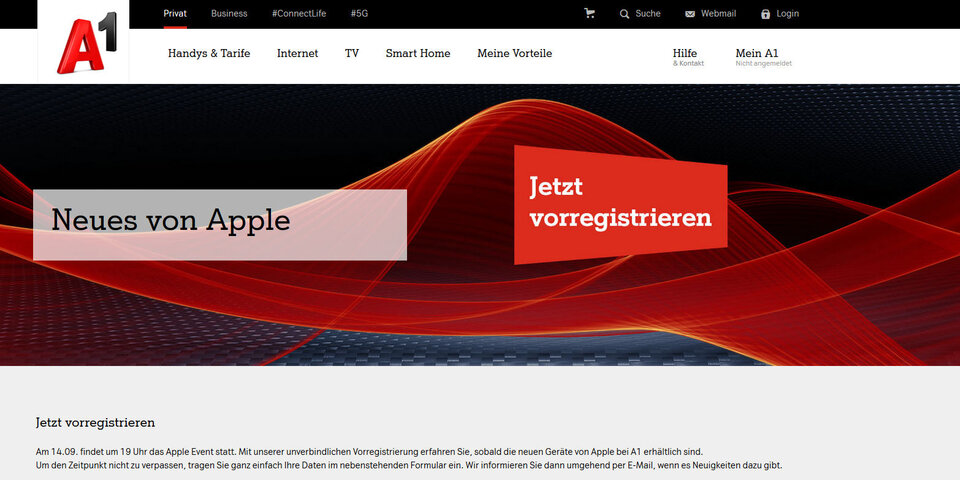This screenshot has height=480, width=960.
Task: Click the Neues von Apple headline
Action: click(171, 220)
